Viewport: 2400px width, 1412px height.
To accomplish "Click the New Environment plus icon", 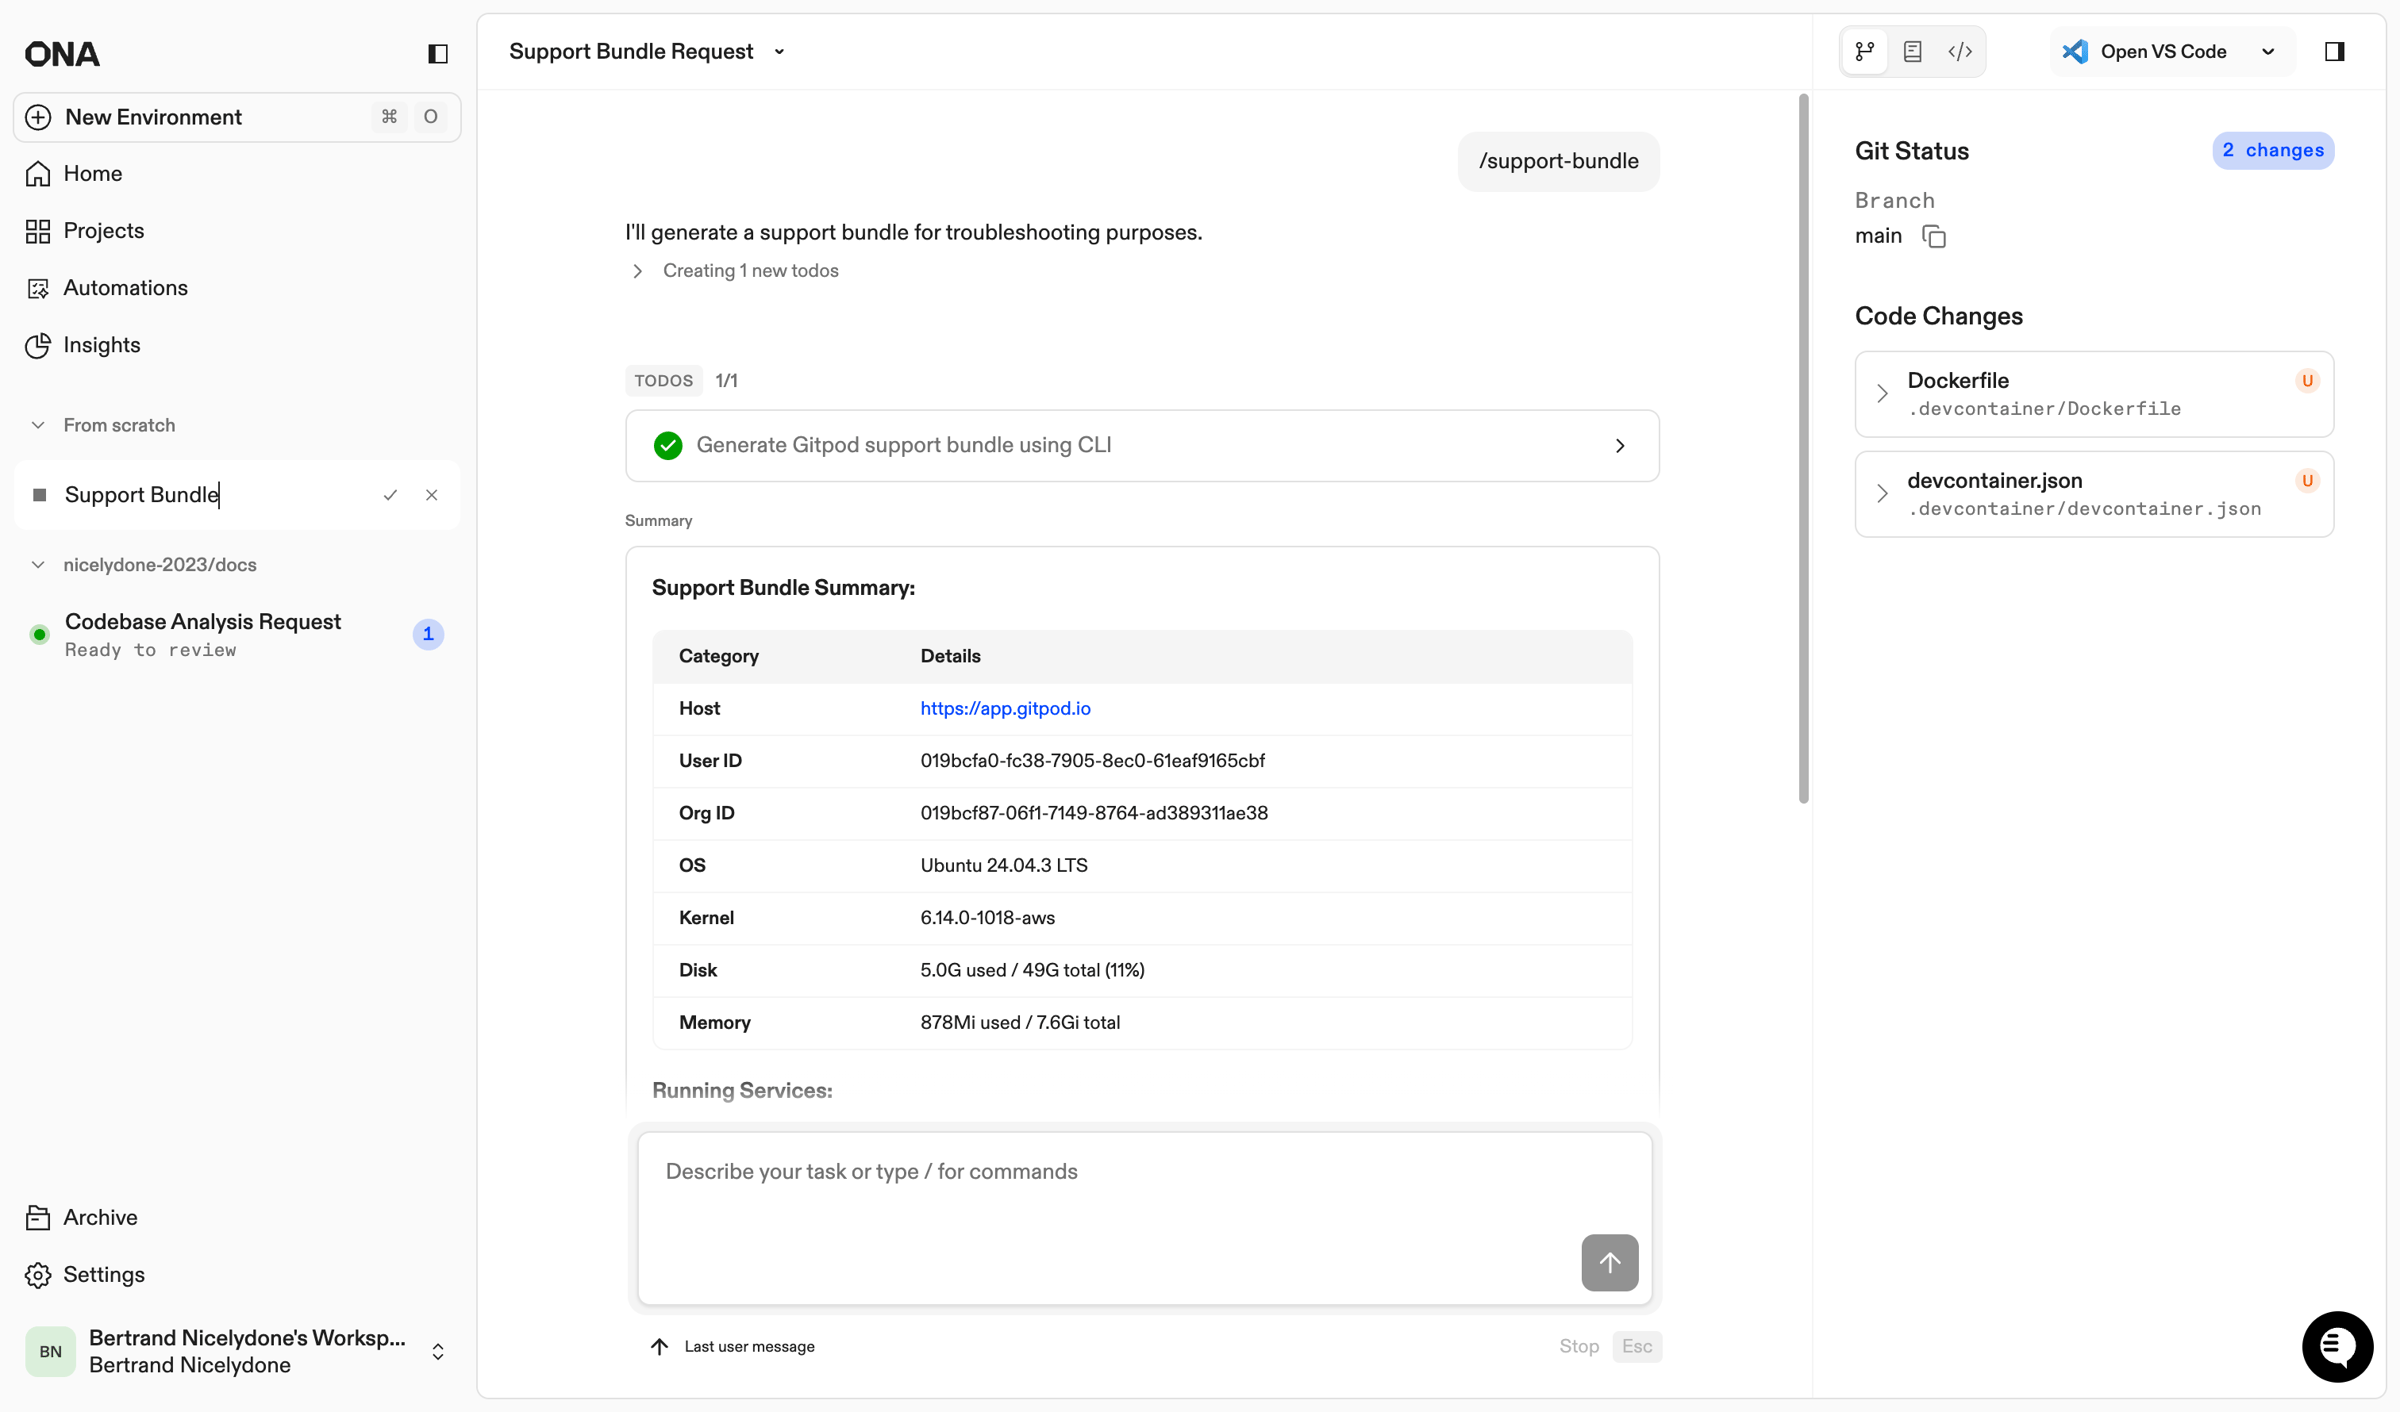I will (x=38, y=117).
